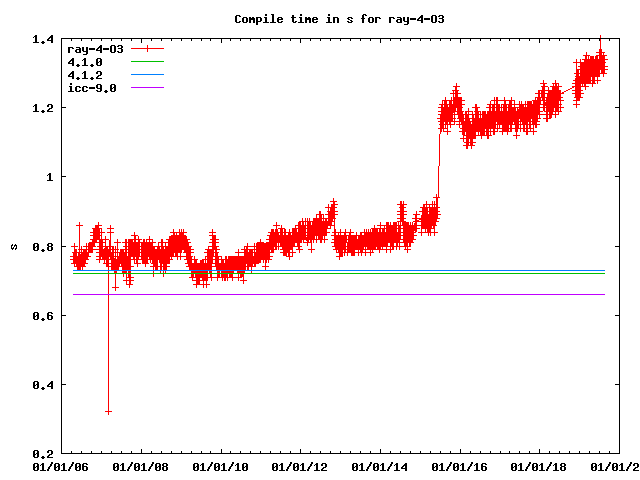The height and width of the screenshot is (480, 640).
Task: Click the red ray-4-03 legend line sample
Action: pyautogui.click(x=147, y=48)
